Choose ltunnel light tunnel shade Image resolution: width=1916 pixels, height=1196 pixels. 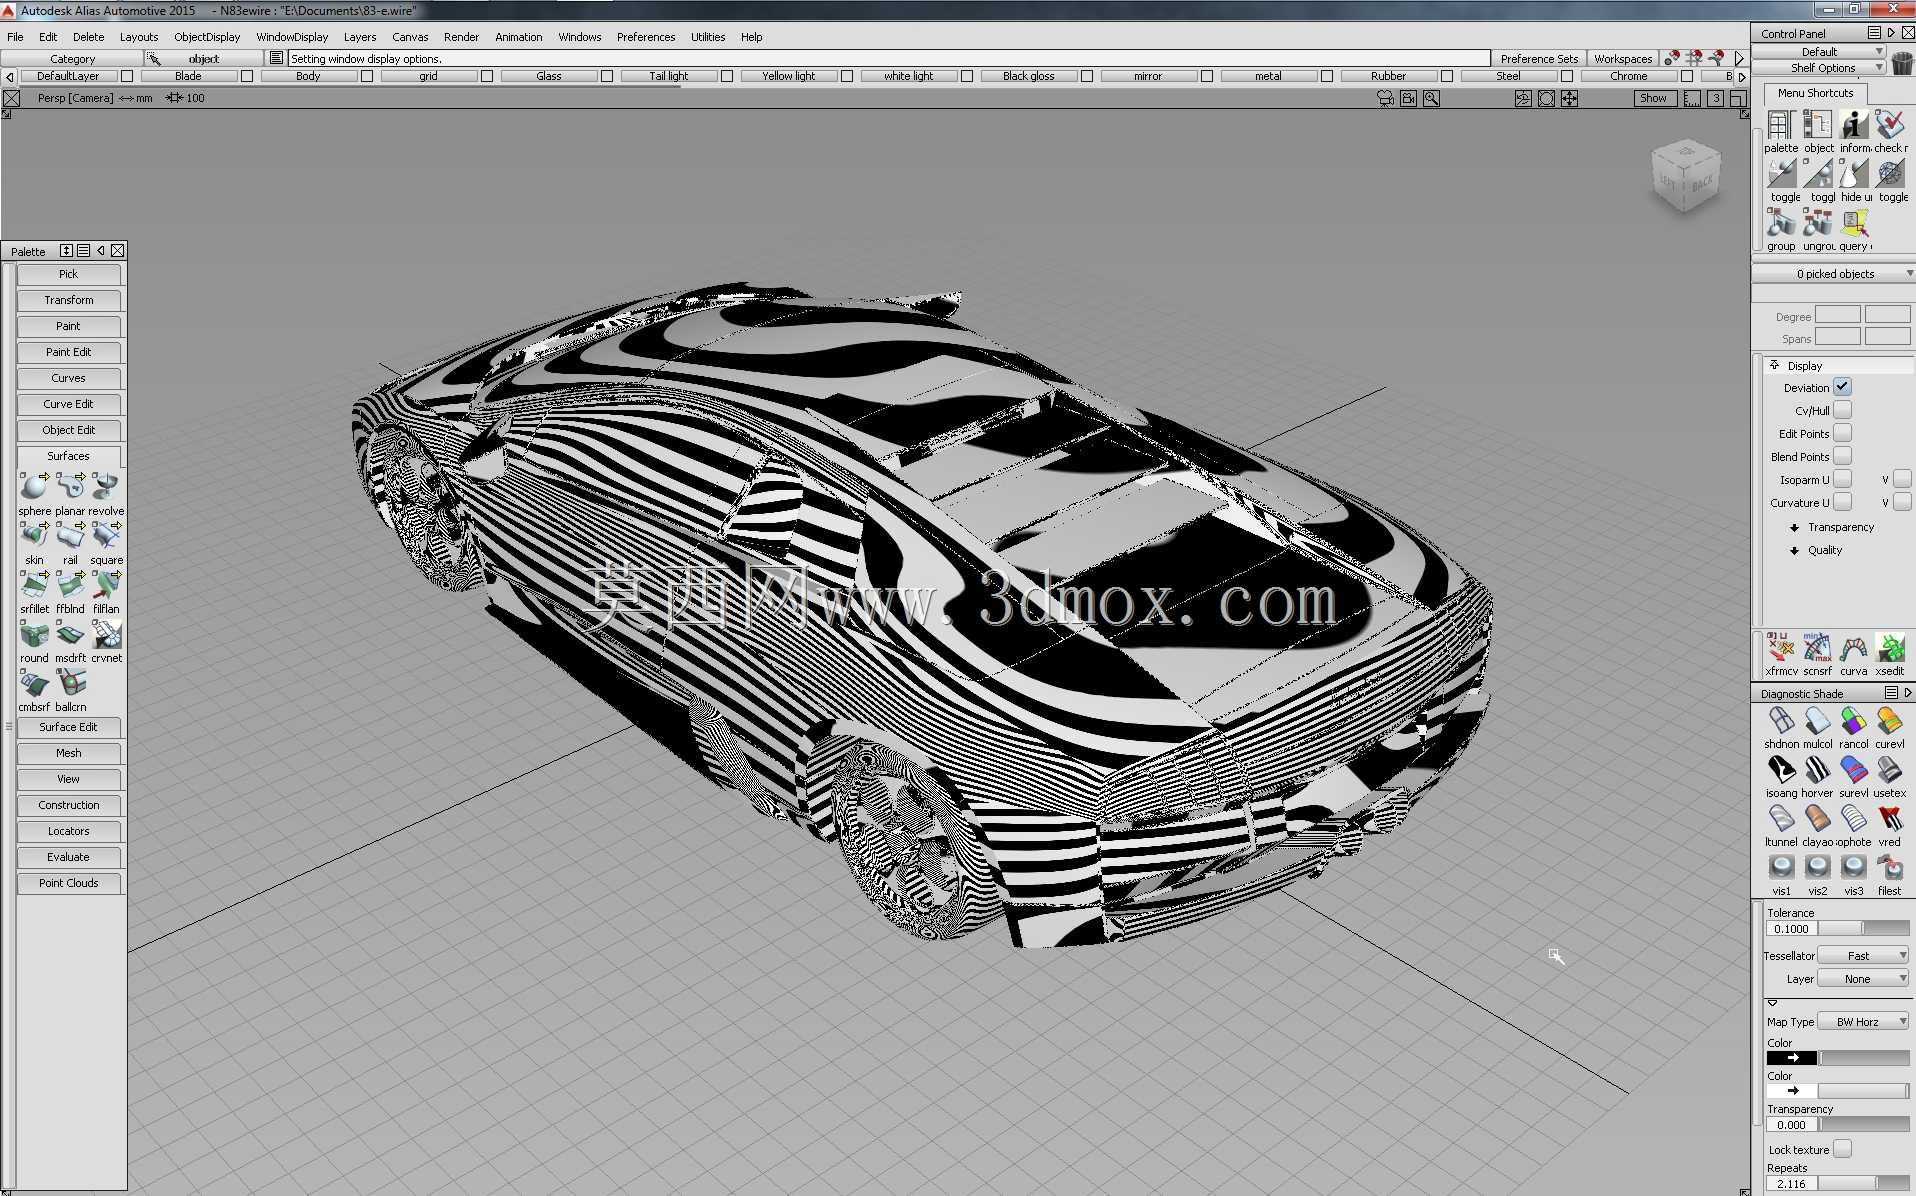[1781, 819]
